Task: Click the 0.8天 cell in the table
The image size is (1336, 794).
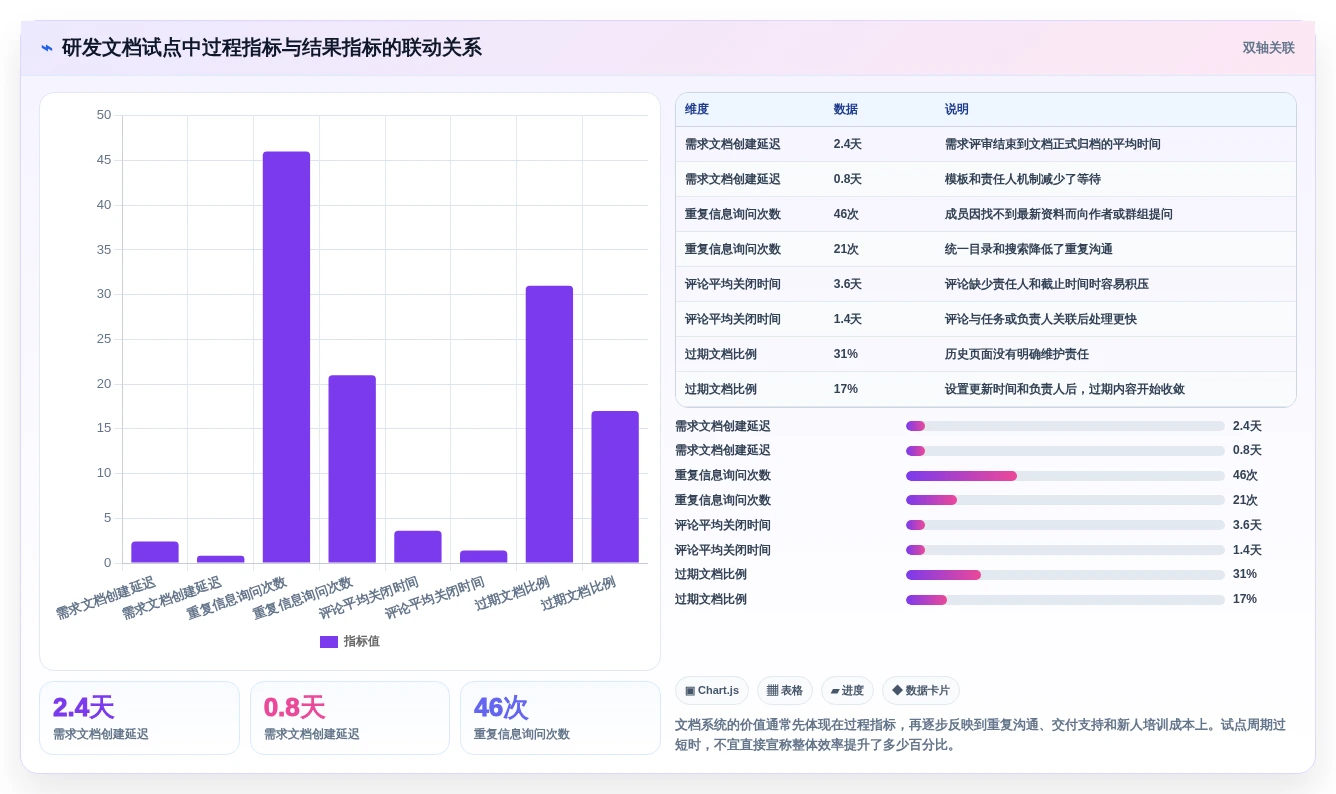Action: tap(848, 180)
